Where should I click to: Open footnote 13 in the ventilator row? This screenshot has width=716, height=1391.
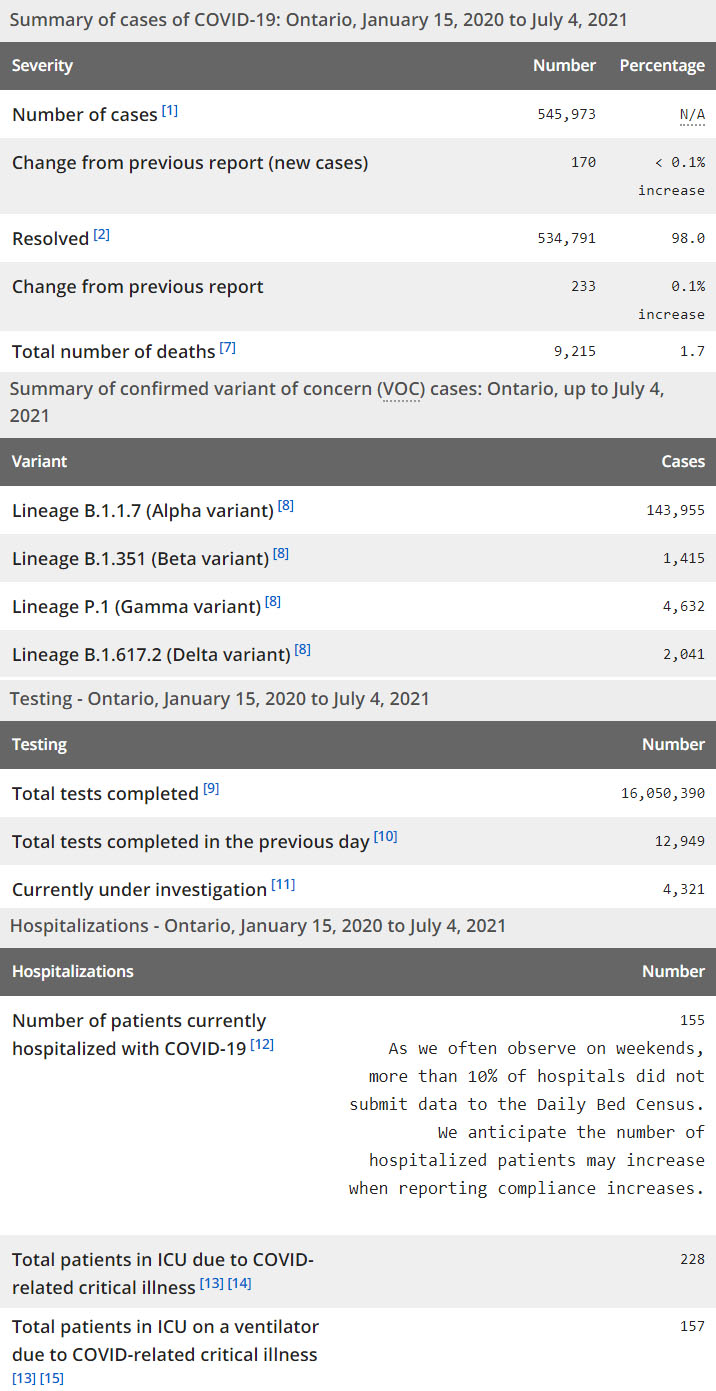(24, 1379)
